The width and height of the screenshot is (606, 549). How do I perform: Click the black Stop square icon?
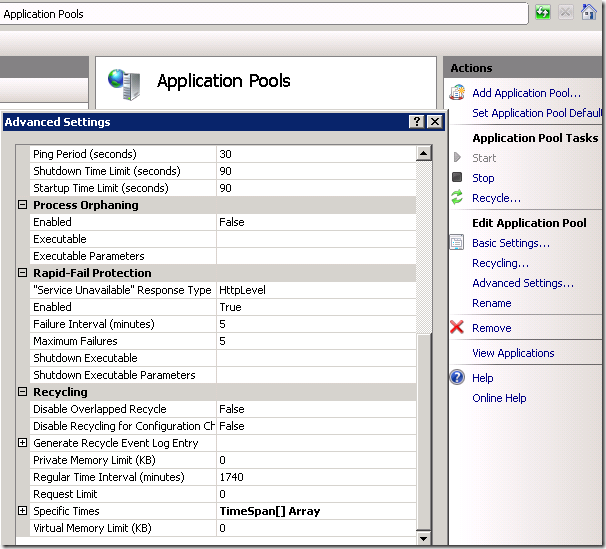[457, 177]
